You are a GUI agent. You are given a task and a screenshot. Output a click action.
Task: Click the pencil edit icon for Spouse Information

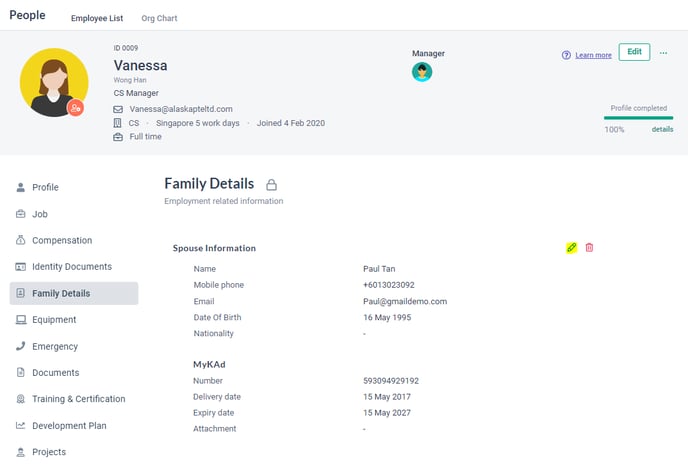[x=571, y=248]
